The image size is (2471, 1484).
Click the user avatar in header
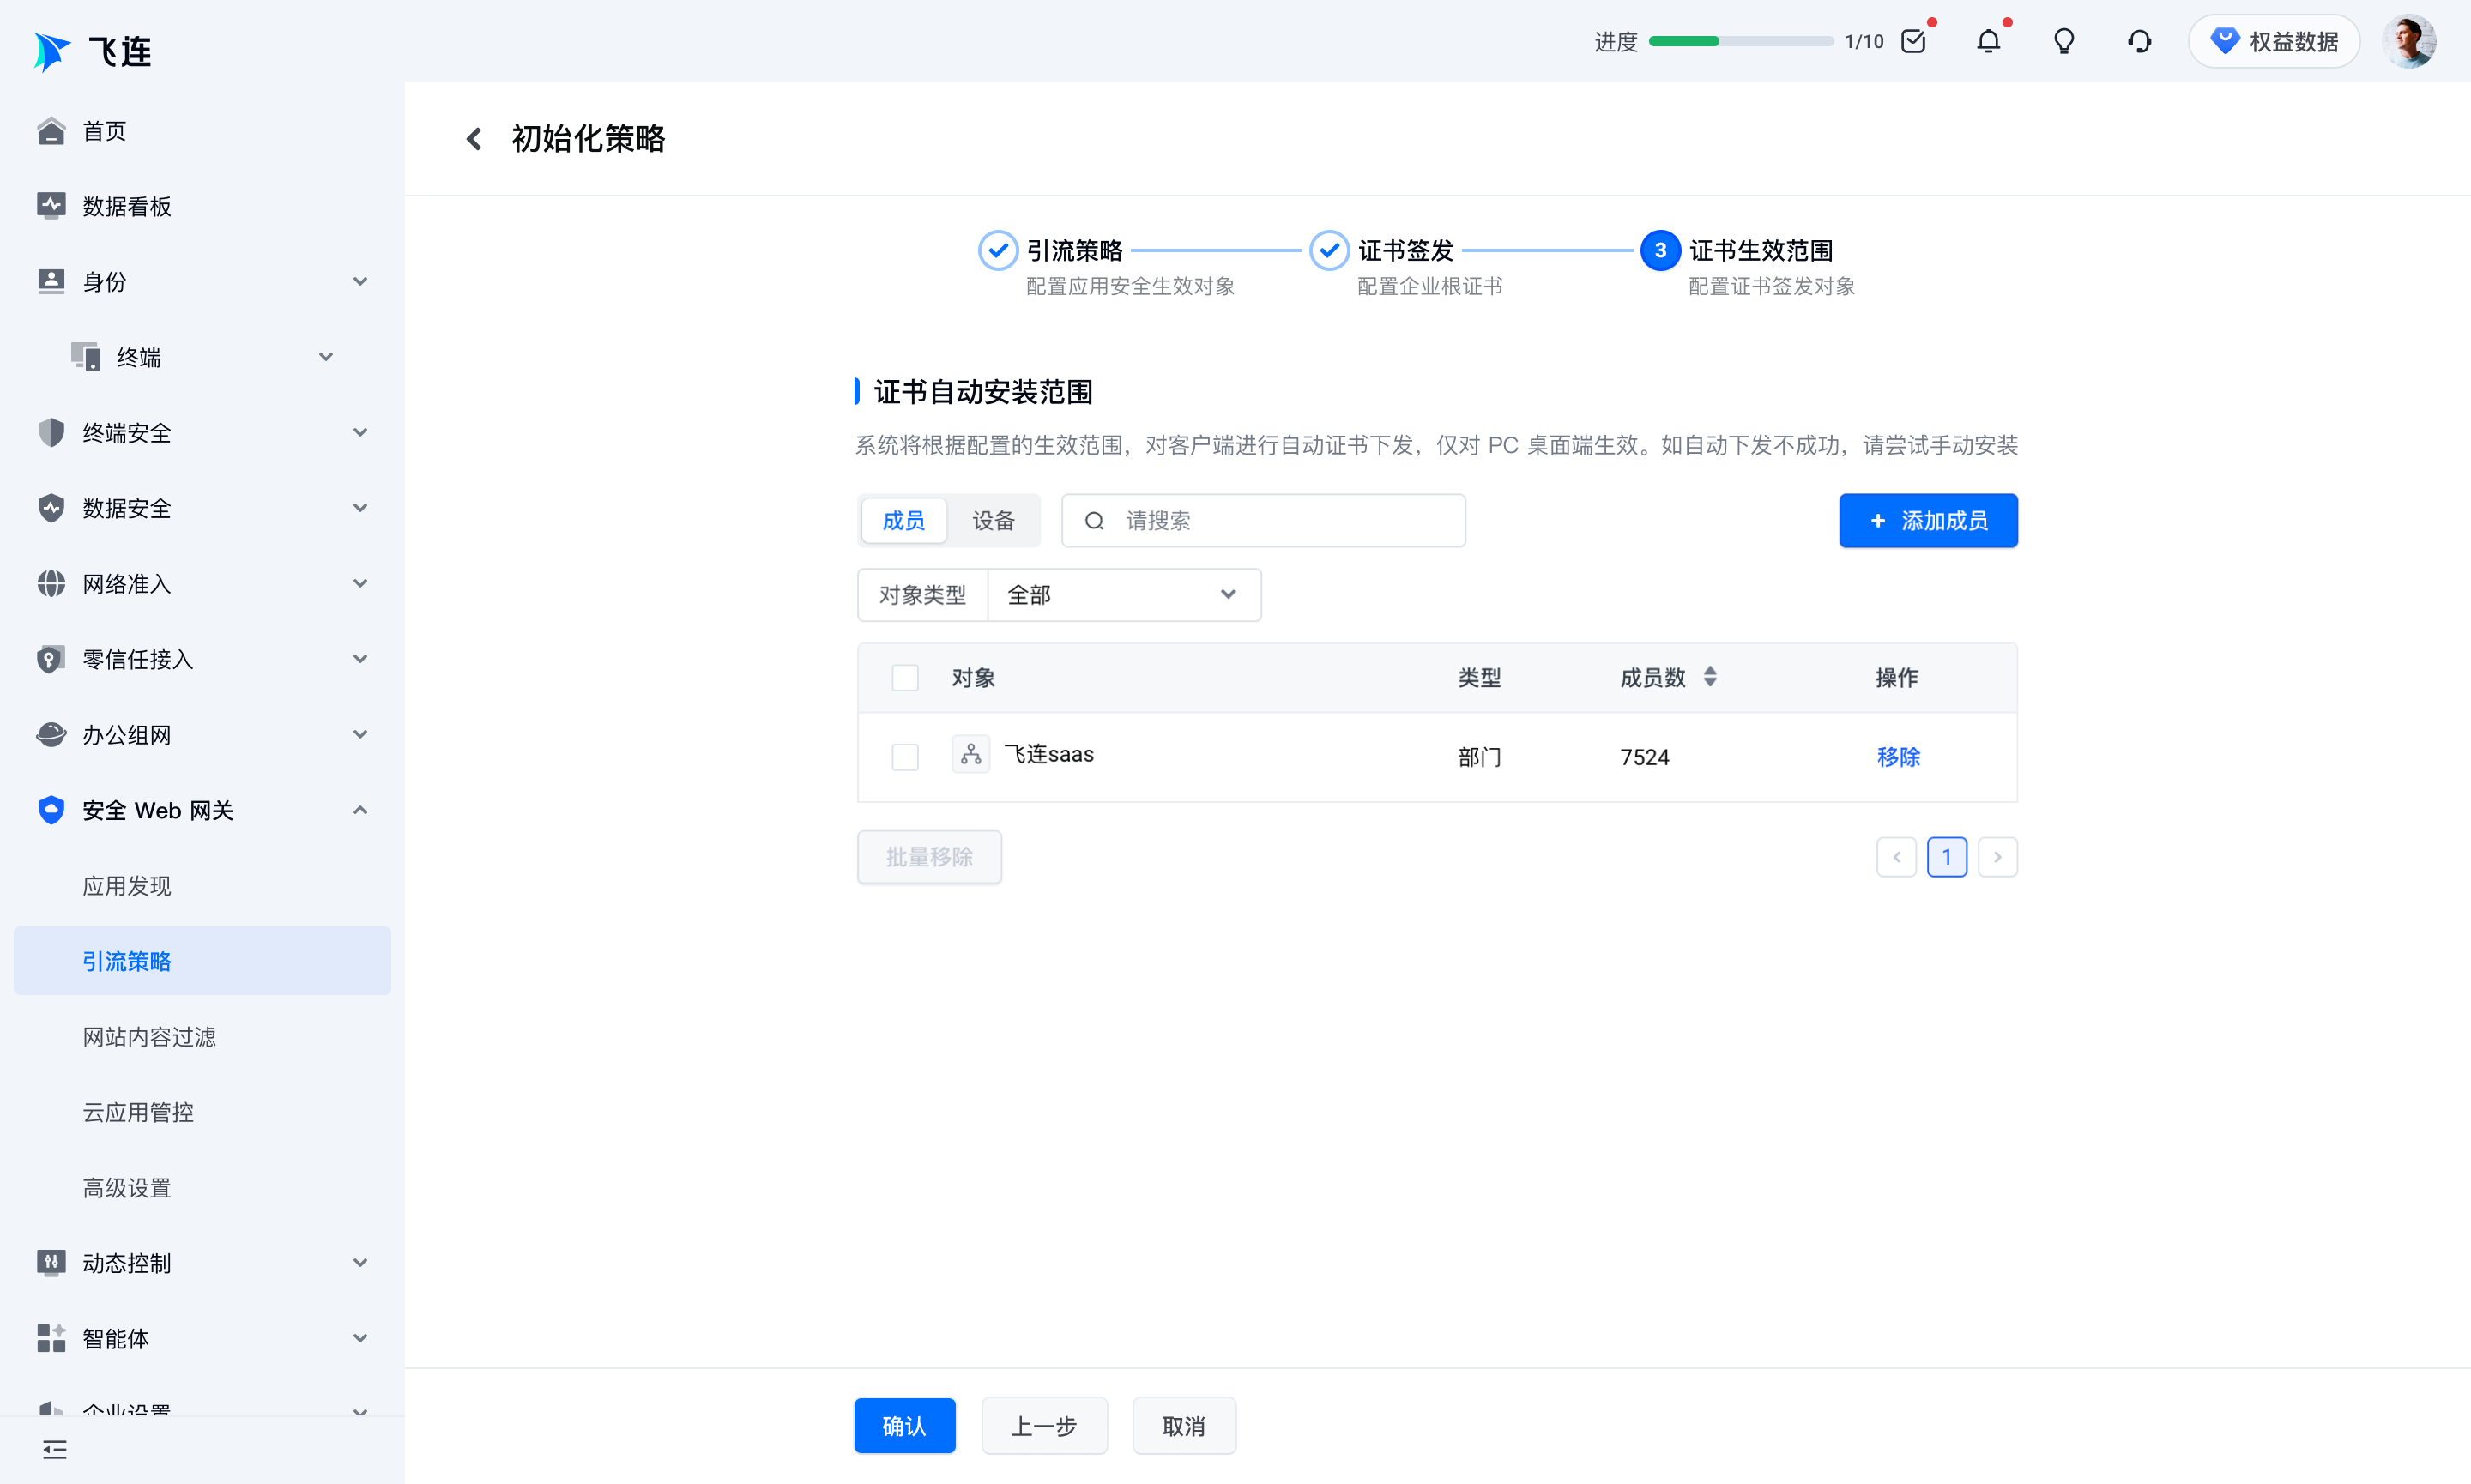2409,41
